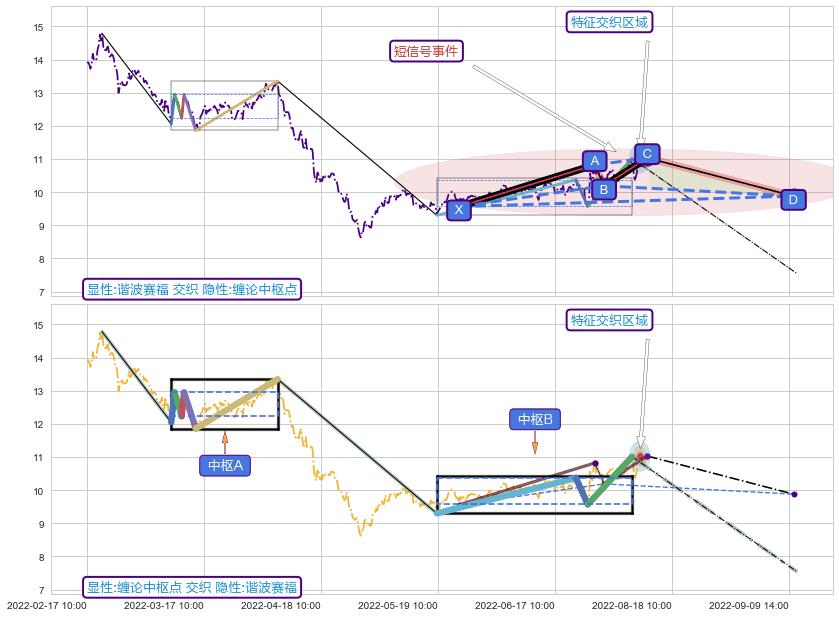This screenshot has width=839, height=617.
Task: Click the orange arrow above 中枢A label
Action: coord(225,441)
